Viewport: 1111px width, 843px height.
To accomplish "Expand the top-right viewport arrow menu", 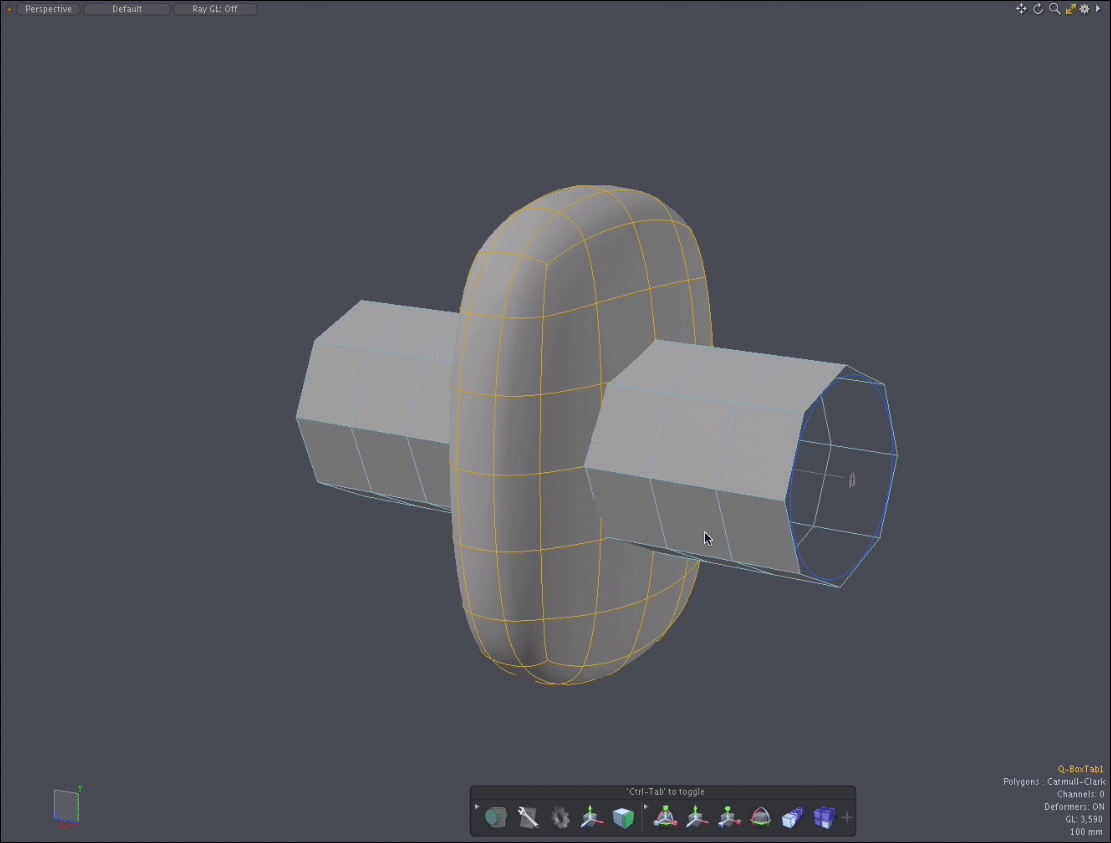I will (x=1099, y=9).
